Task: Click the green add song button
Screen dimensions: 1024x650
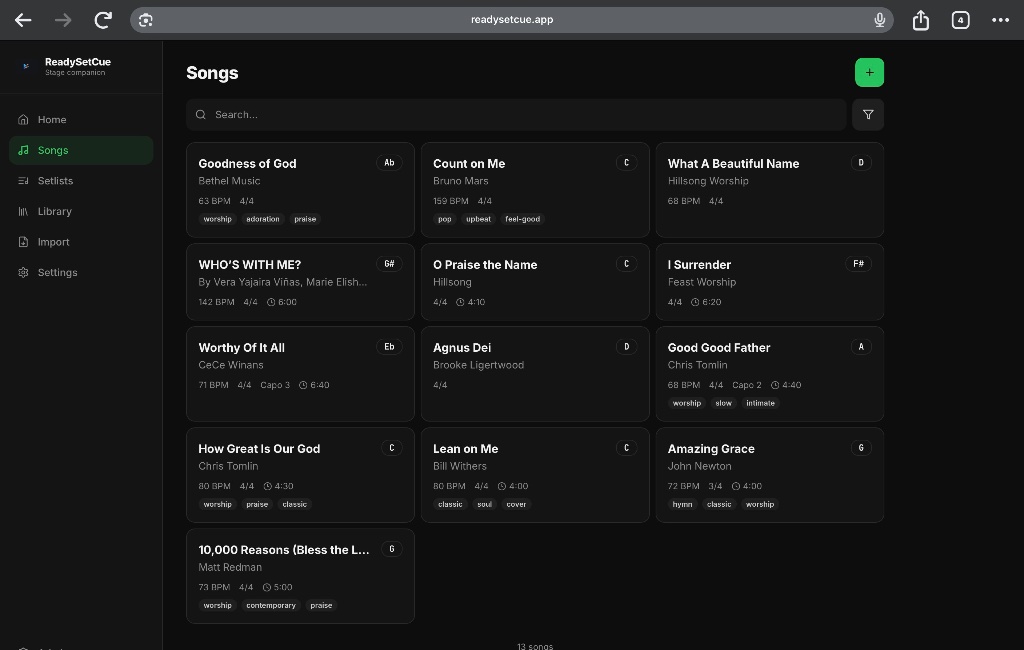Action: click(869, 73)
